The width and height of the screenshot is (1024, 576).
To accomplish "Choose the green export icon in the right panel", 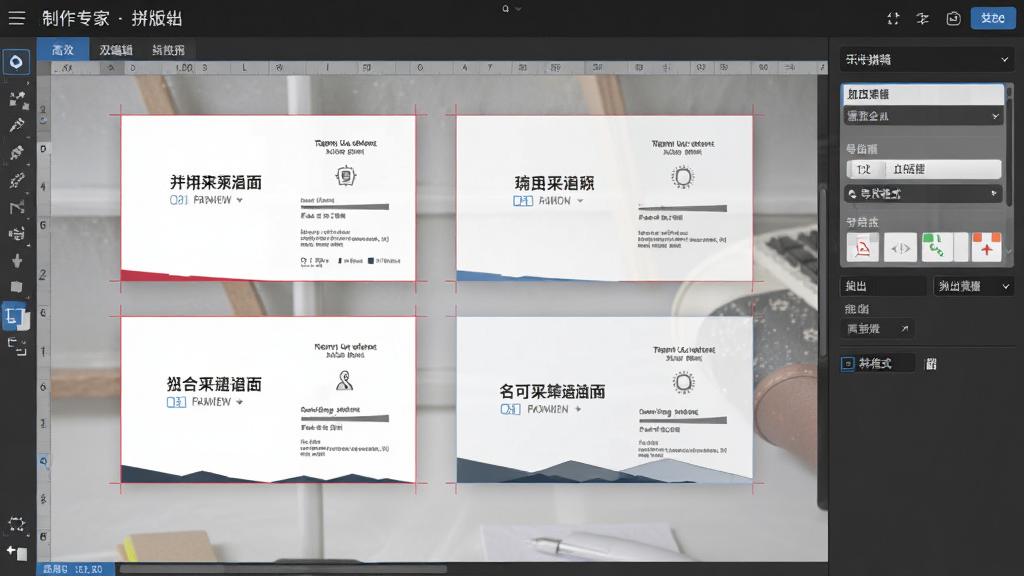I will click(x=937, y=248).
